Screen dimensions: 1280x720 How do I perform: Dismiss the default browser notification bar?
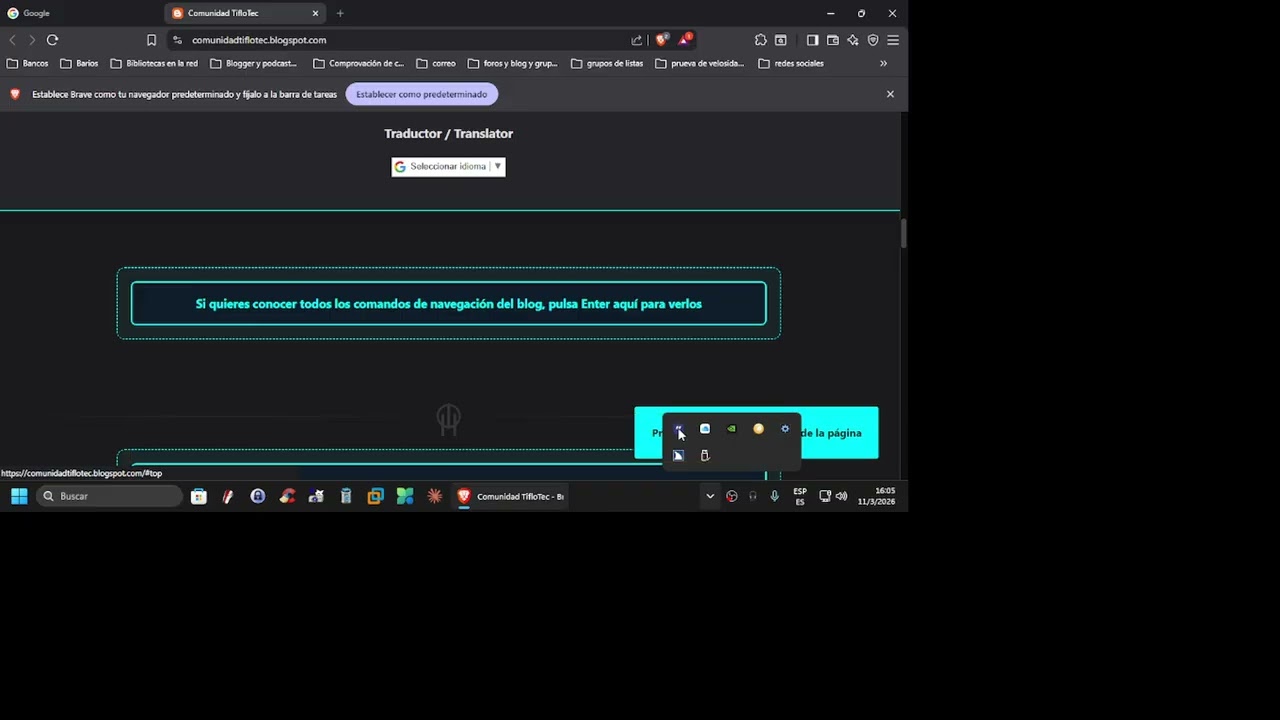pos(890,94)
